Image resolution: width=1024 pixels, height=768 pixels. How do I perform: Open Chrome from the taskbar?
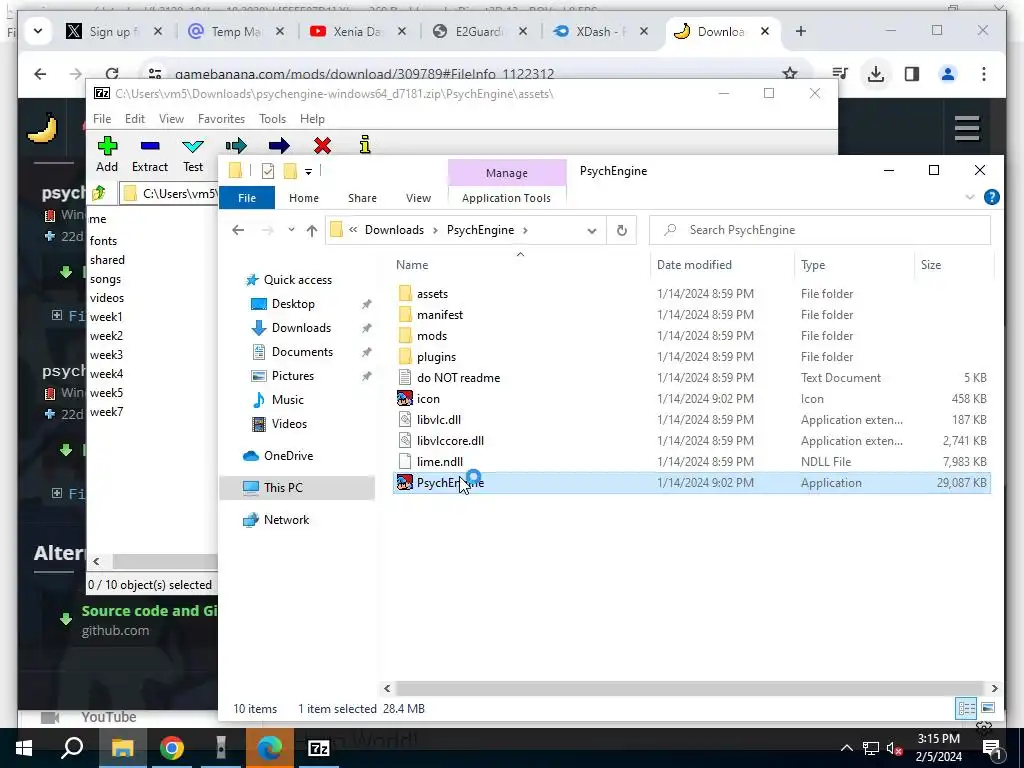pyautogui.click(x=172, y=748)
